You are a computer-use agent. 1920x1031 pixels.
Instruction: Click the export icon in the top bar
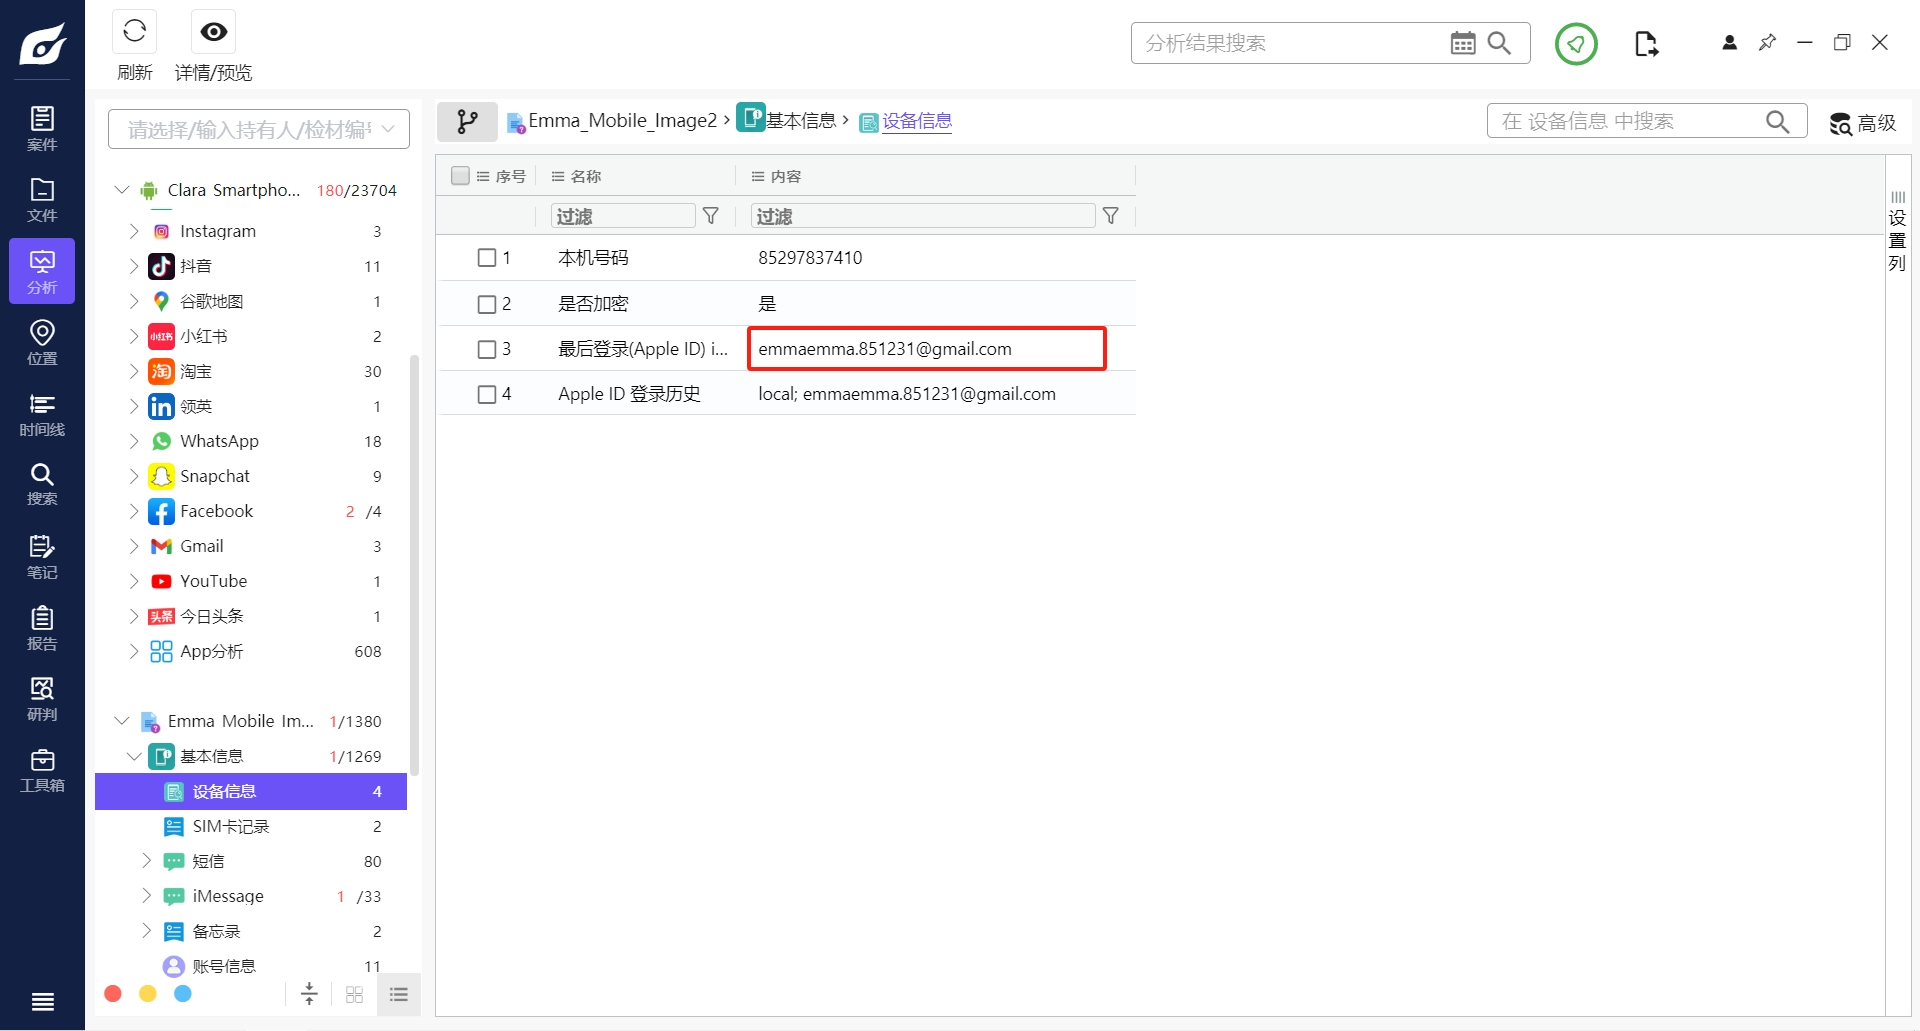click(1646, 44)
